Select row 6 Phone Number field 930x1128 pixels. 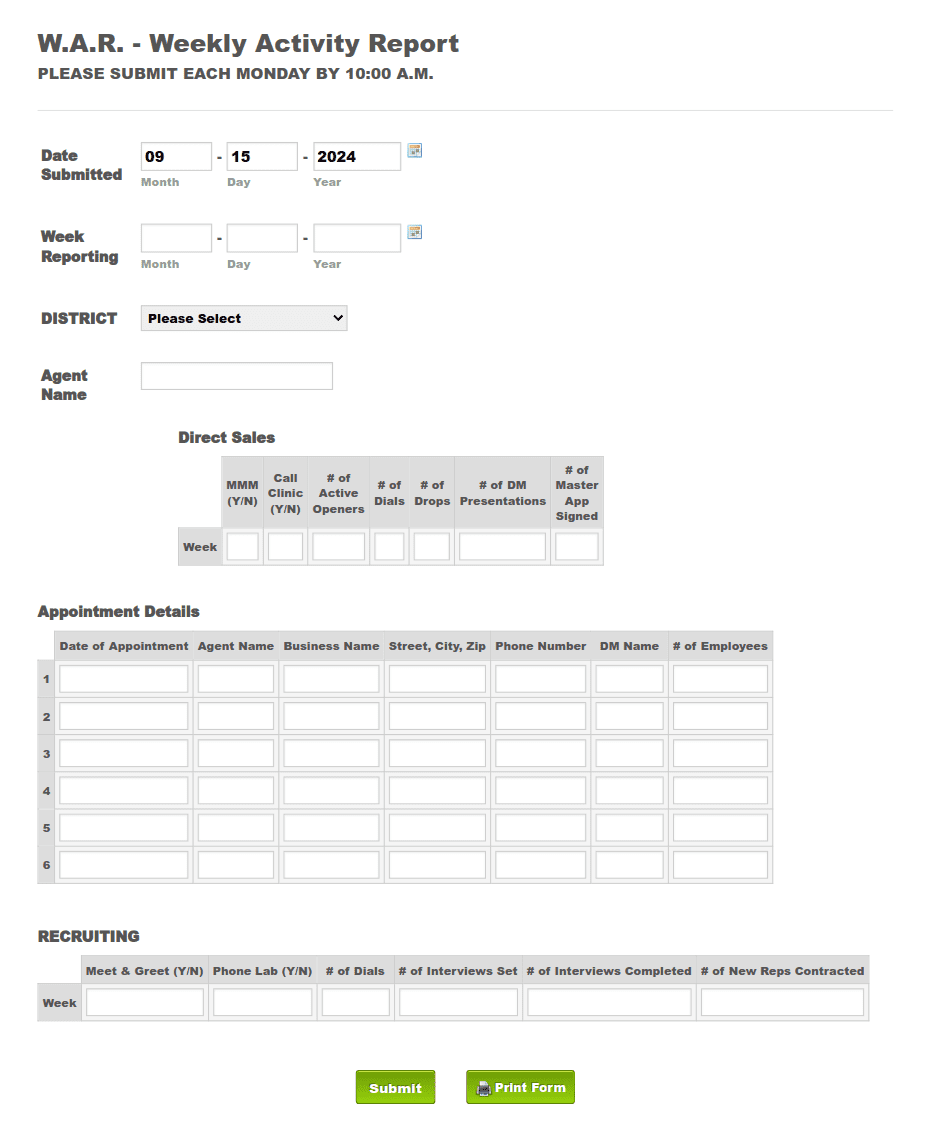click(540, 864)
